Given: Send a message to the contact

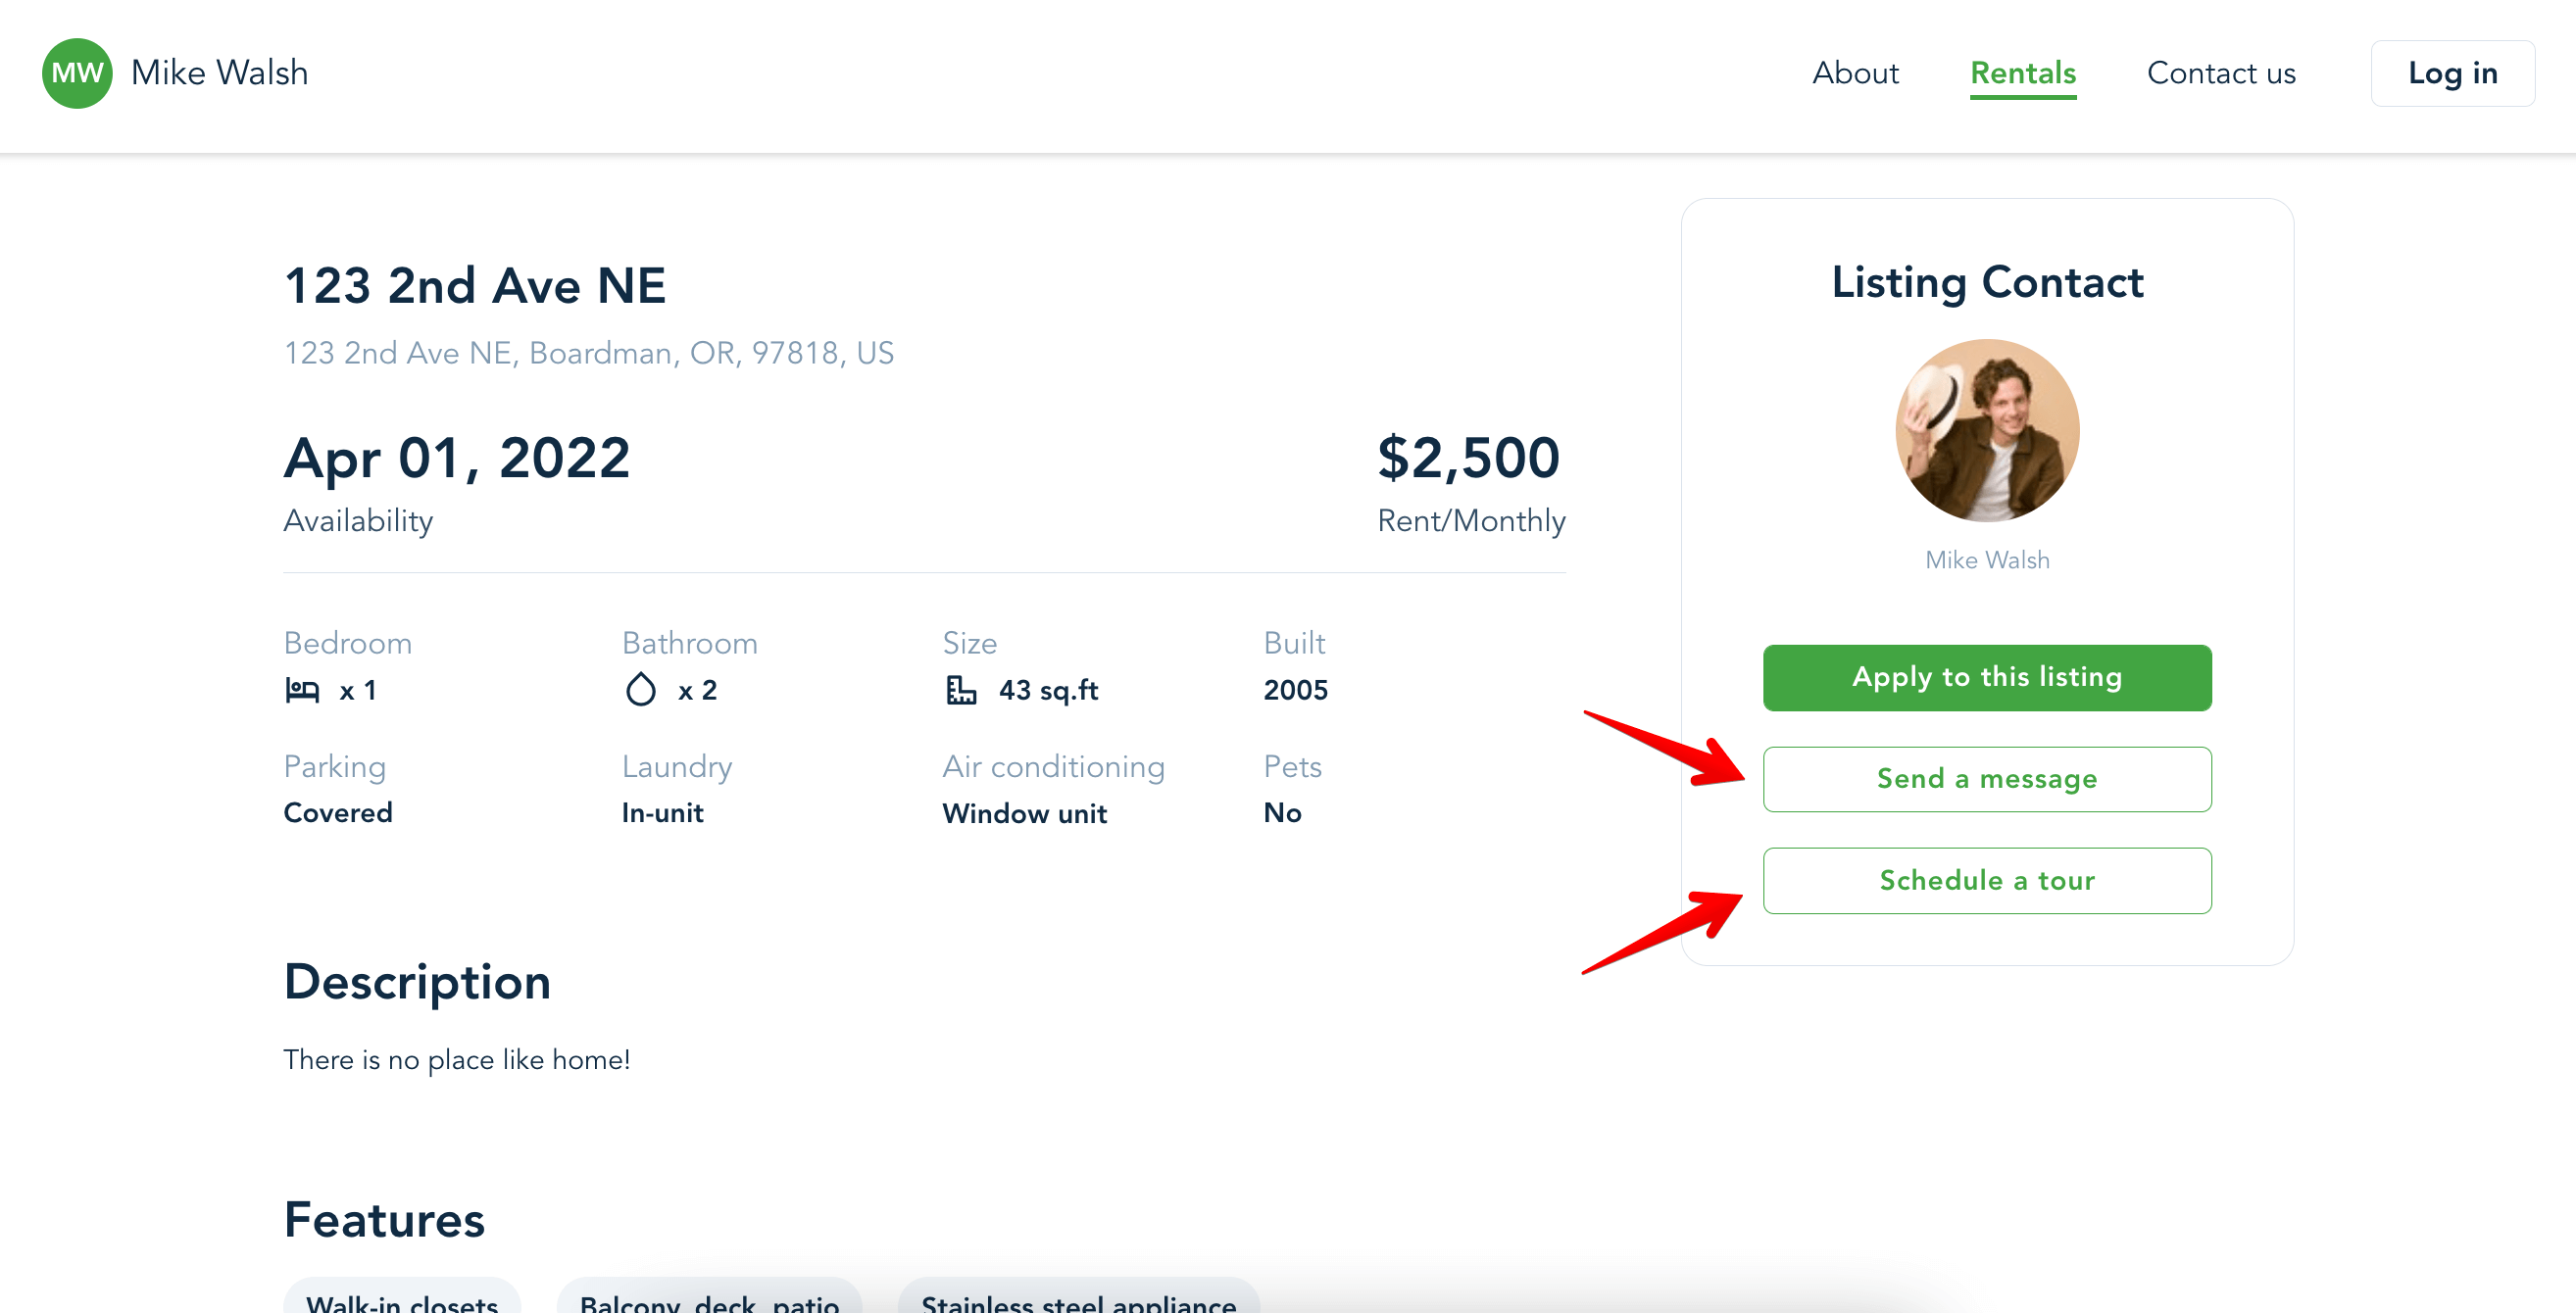Looking at the screenshot, I should [1987, 779].
